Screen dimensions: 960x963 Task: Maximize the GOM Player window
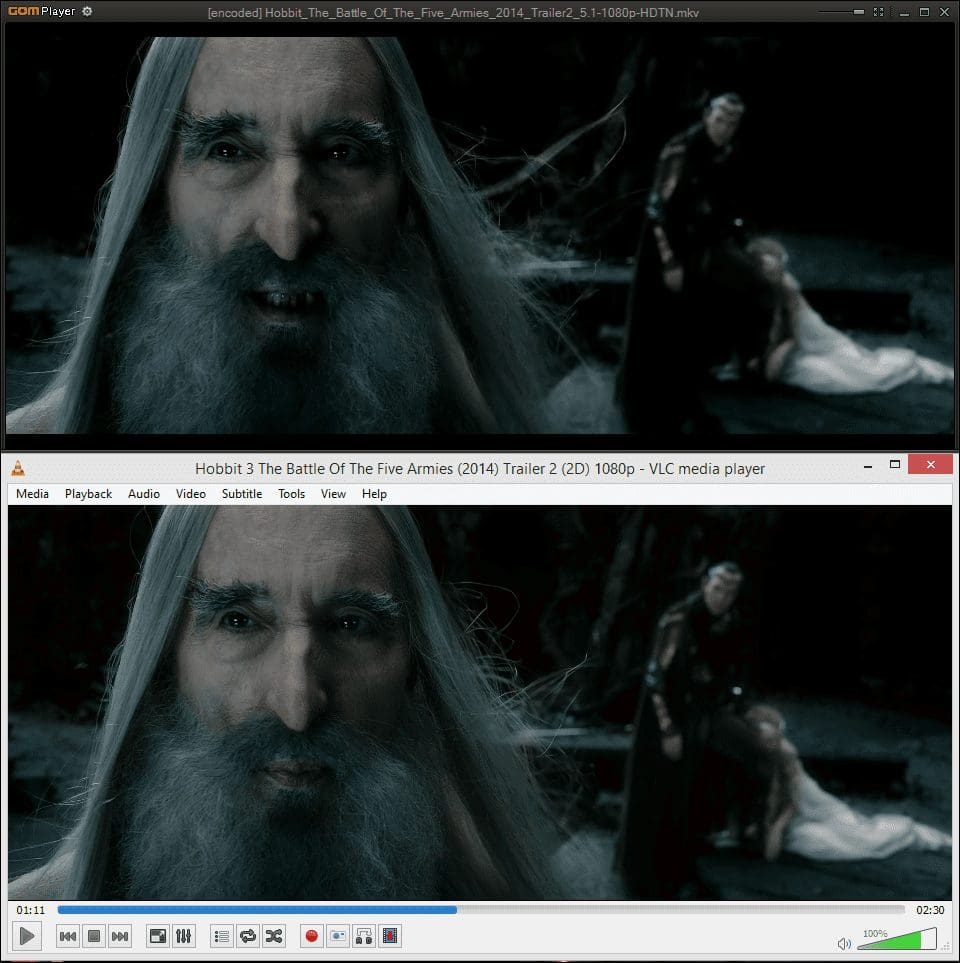[x=924, y=12]
